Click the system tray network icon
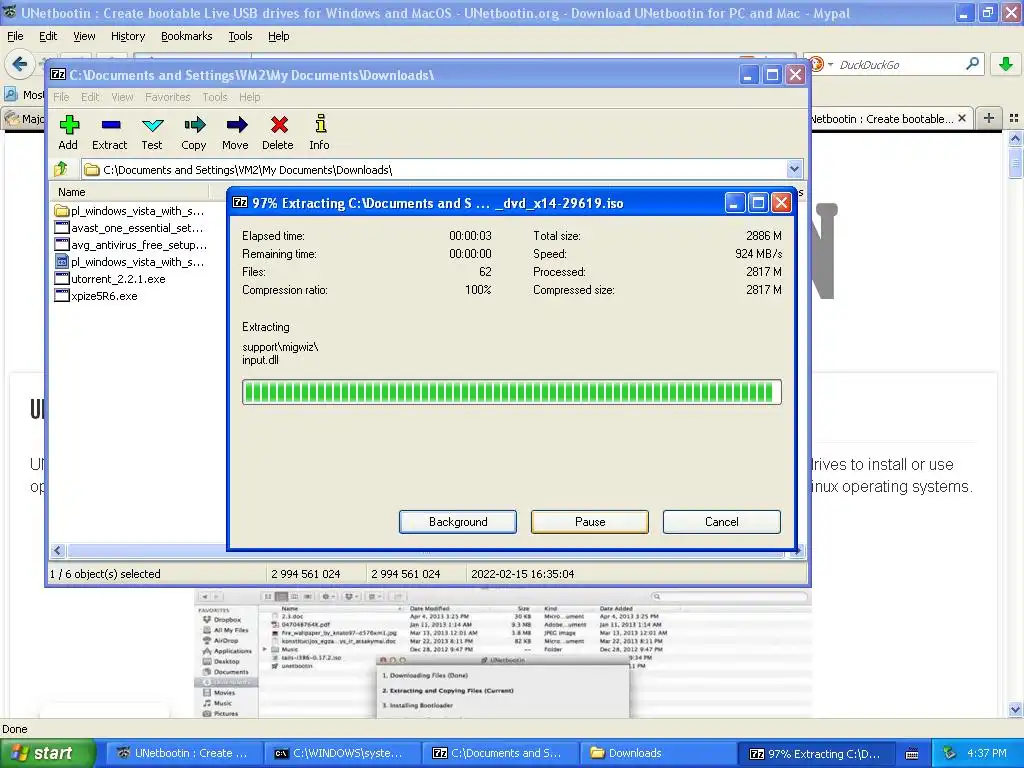This screenshot has height=768, width=1024. tap(949, 753)
